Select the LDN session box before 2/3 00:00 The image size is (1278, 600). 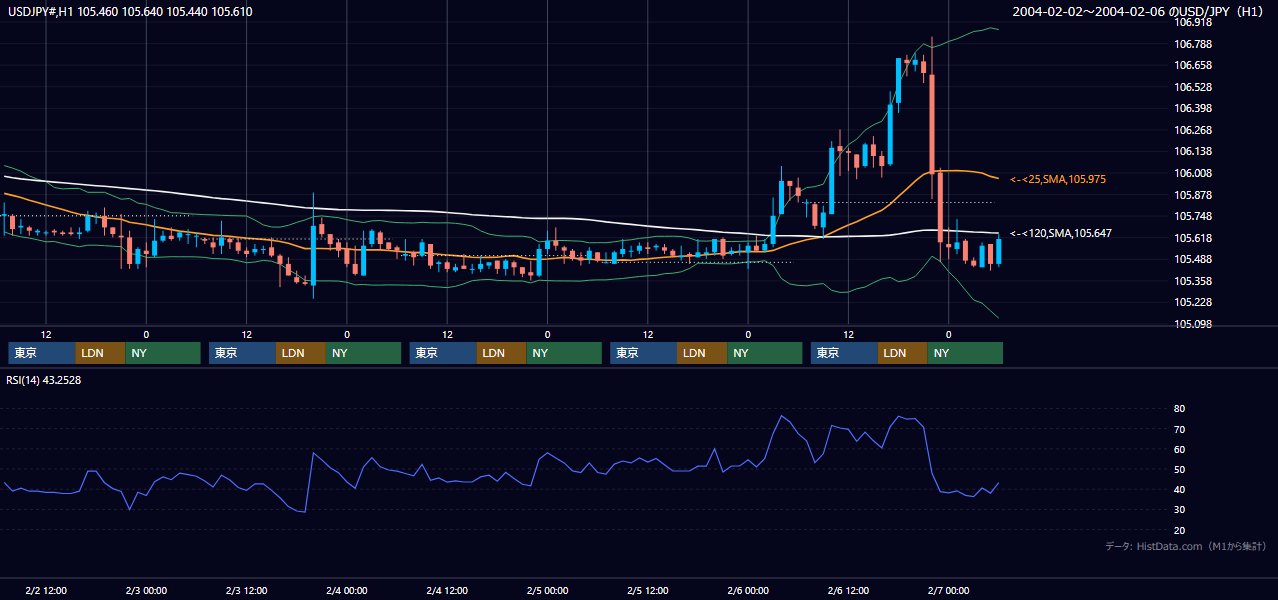101,353
